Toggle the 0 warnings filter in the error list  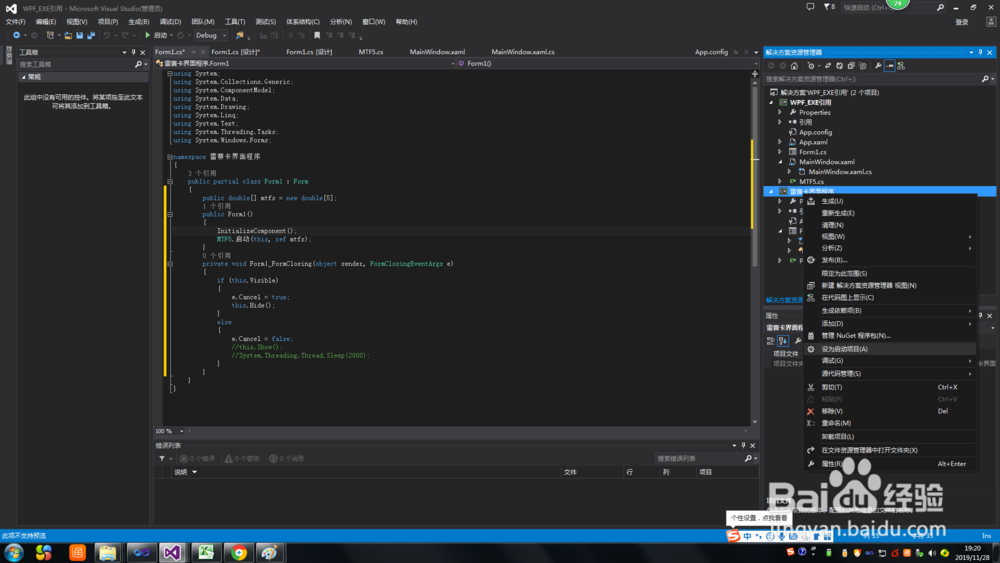[242, 458]
